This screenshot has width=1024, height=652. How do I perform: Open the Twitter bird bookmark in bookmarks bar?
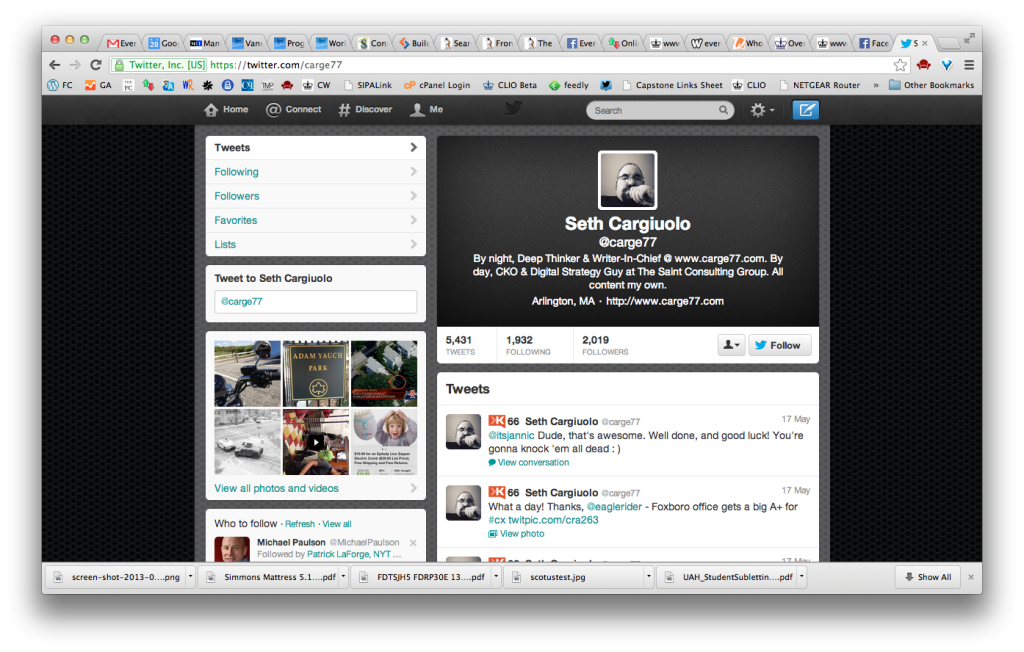tap(606, 85)
